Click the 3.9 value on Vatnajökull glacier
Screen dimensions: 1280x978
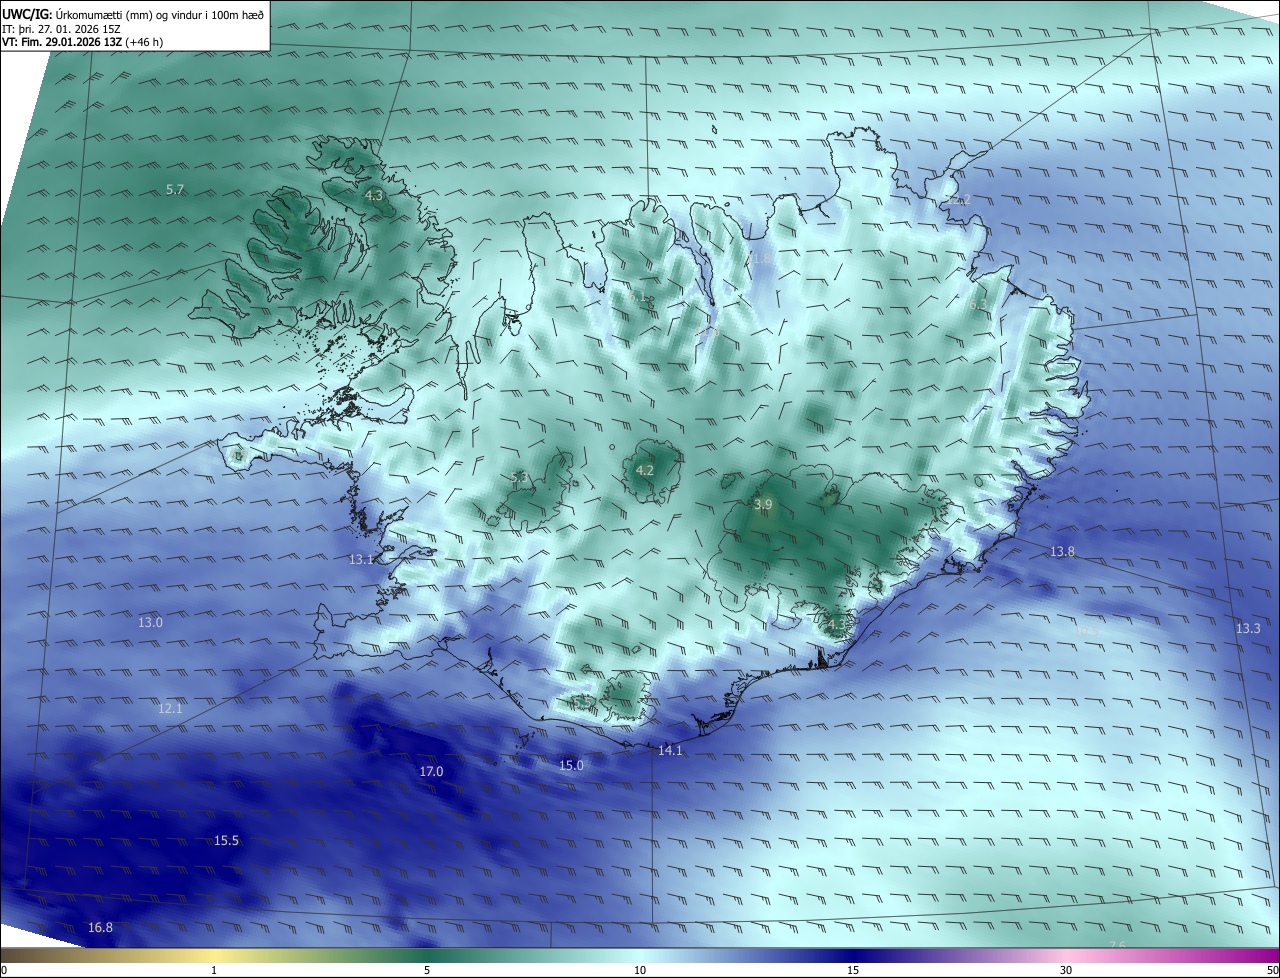pyautogui.click(x=763, y=505)
